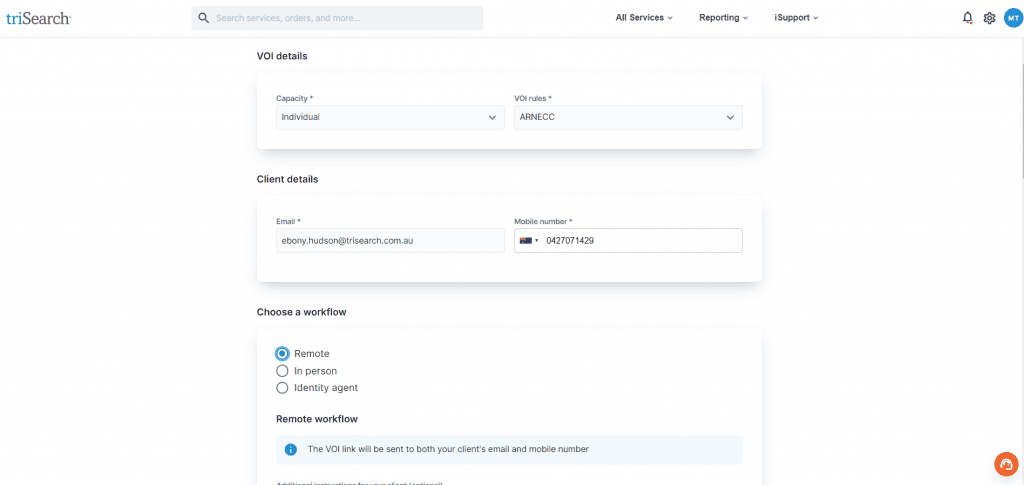The height and width of the screenshot is (485, 1024).
Task: Click the search magnifier icon
Action: coord(204,18)
